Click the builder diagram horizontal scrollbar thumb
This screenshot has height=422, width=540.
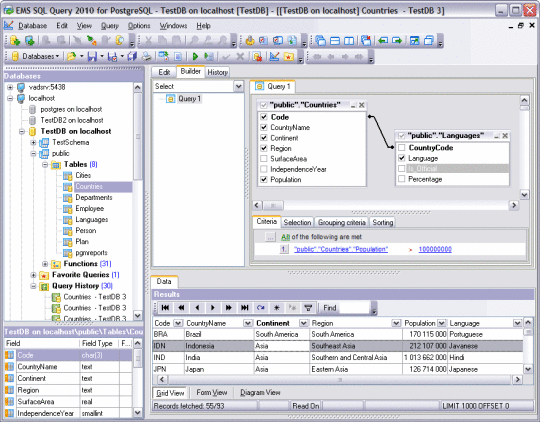coord(273,205)
